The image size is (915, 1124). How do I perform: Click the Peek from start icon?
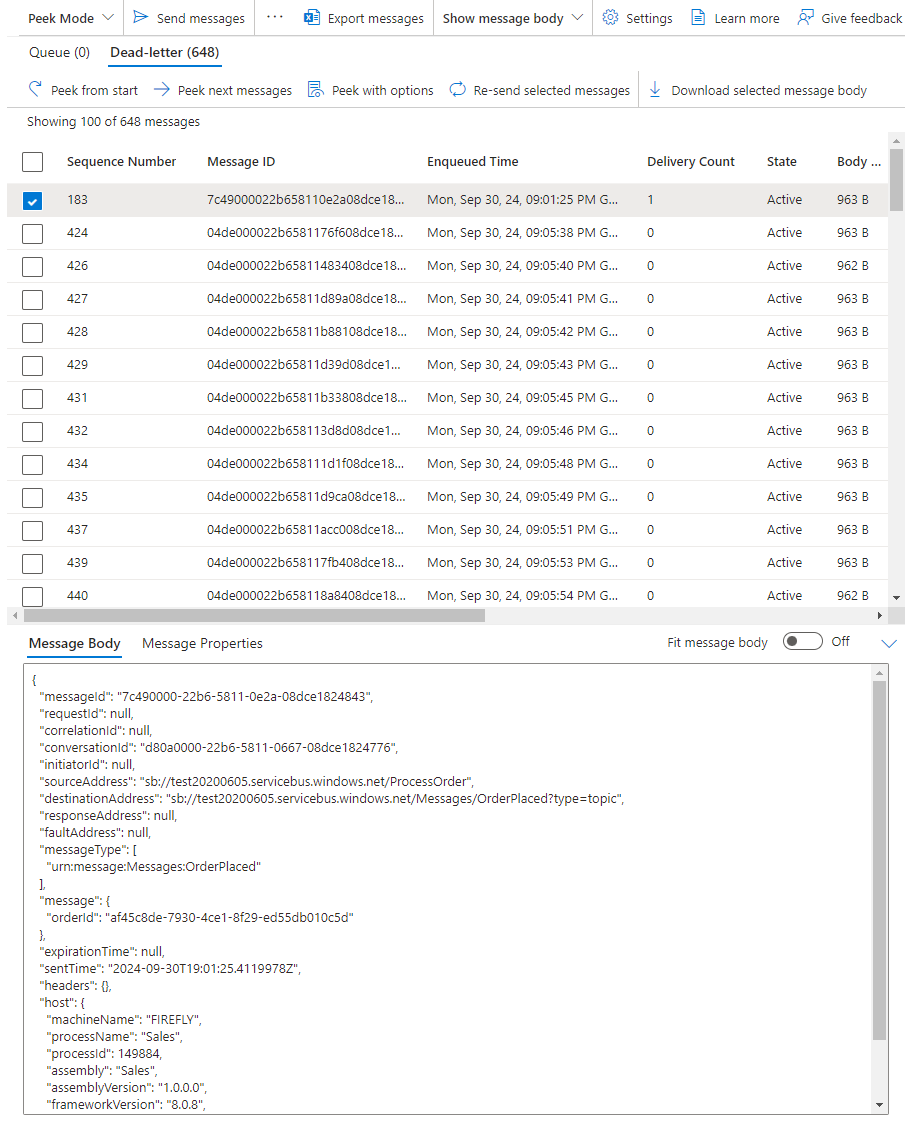click(x=35, y=90)
